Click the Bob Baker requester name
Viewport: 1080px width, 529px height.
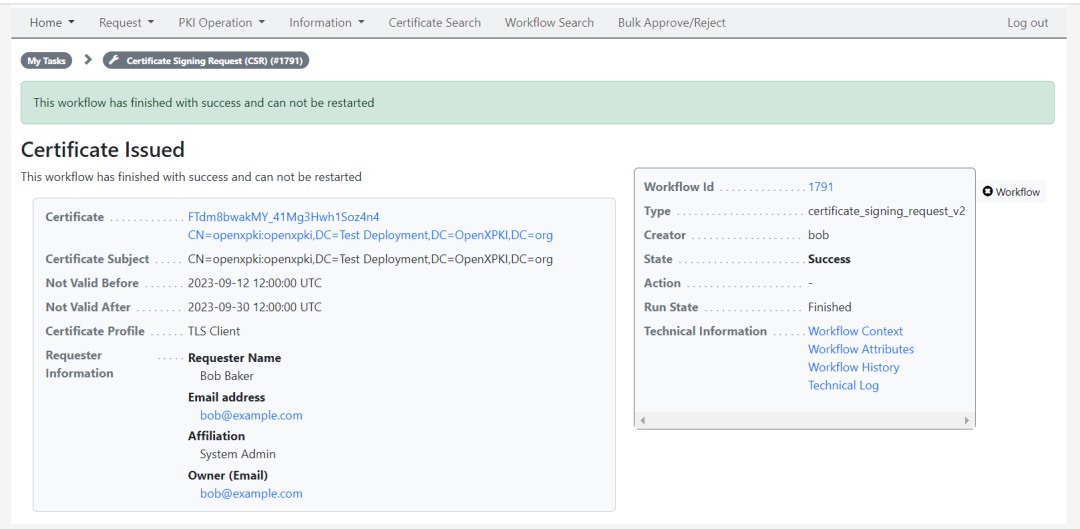point(227,376)
